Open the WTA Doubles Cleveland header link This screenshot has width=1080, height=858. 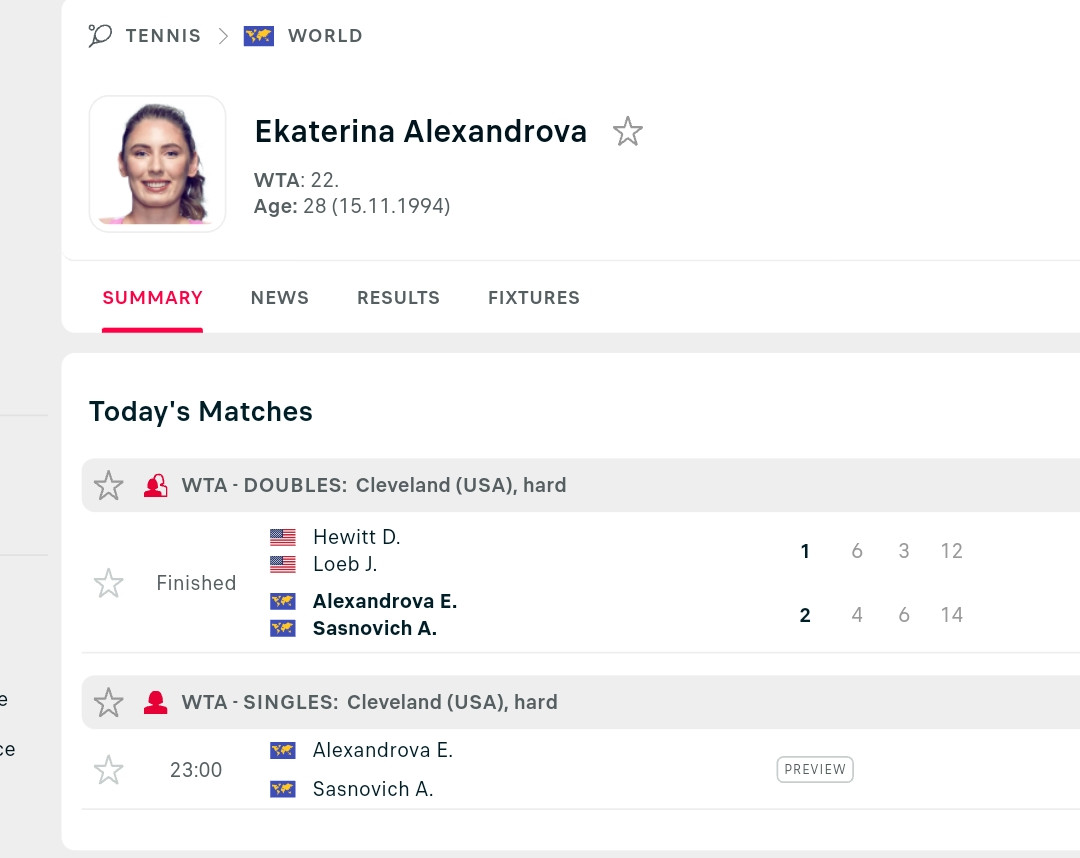pyautogui.click(x=374, y=485)
